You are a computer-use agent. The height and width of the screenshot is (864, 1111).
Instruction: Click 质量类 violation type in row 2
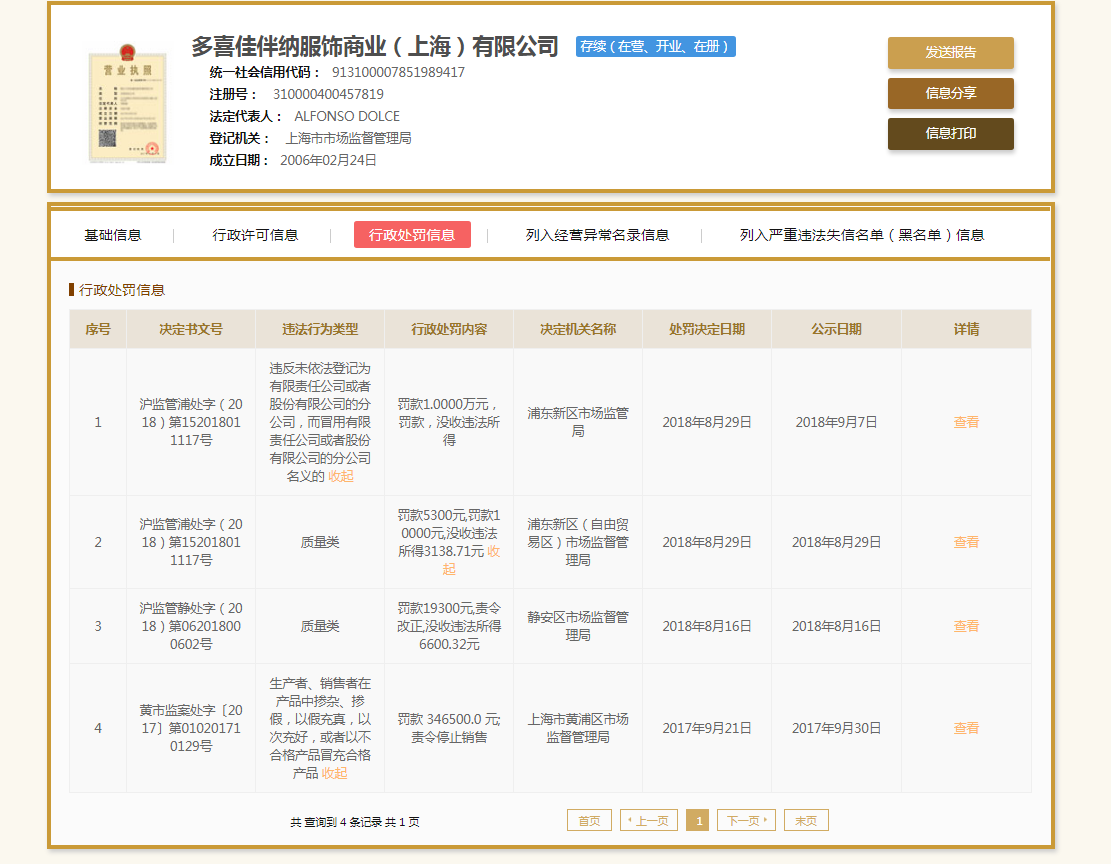click(320, 542)
